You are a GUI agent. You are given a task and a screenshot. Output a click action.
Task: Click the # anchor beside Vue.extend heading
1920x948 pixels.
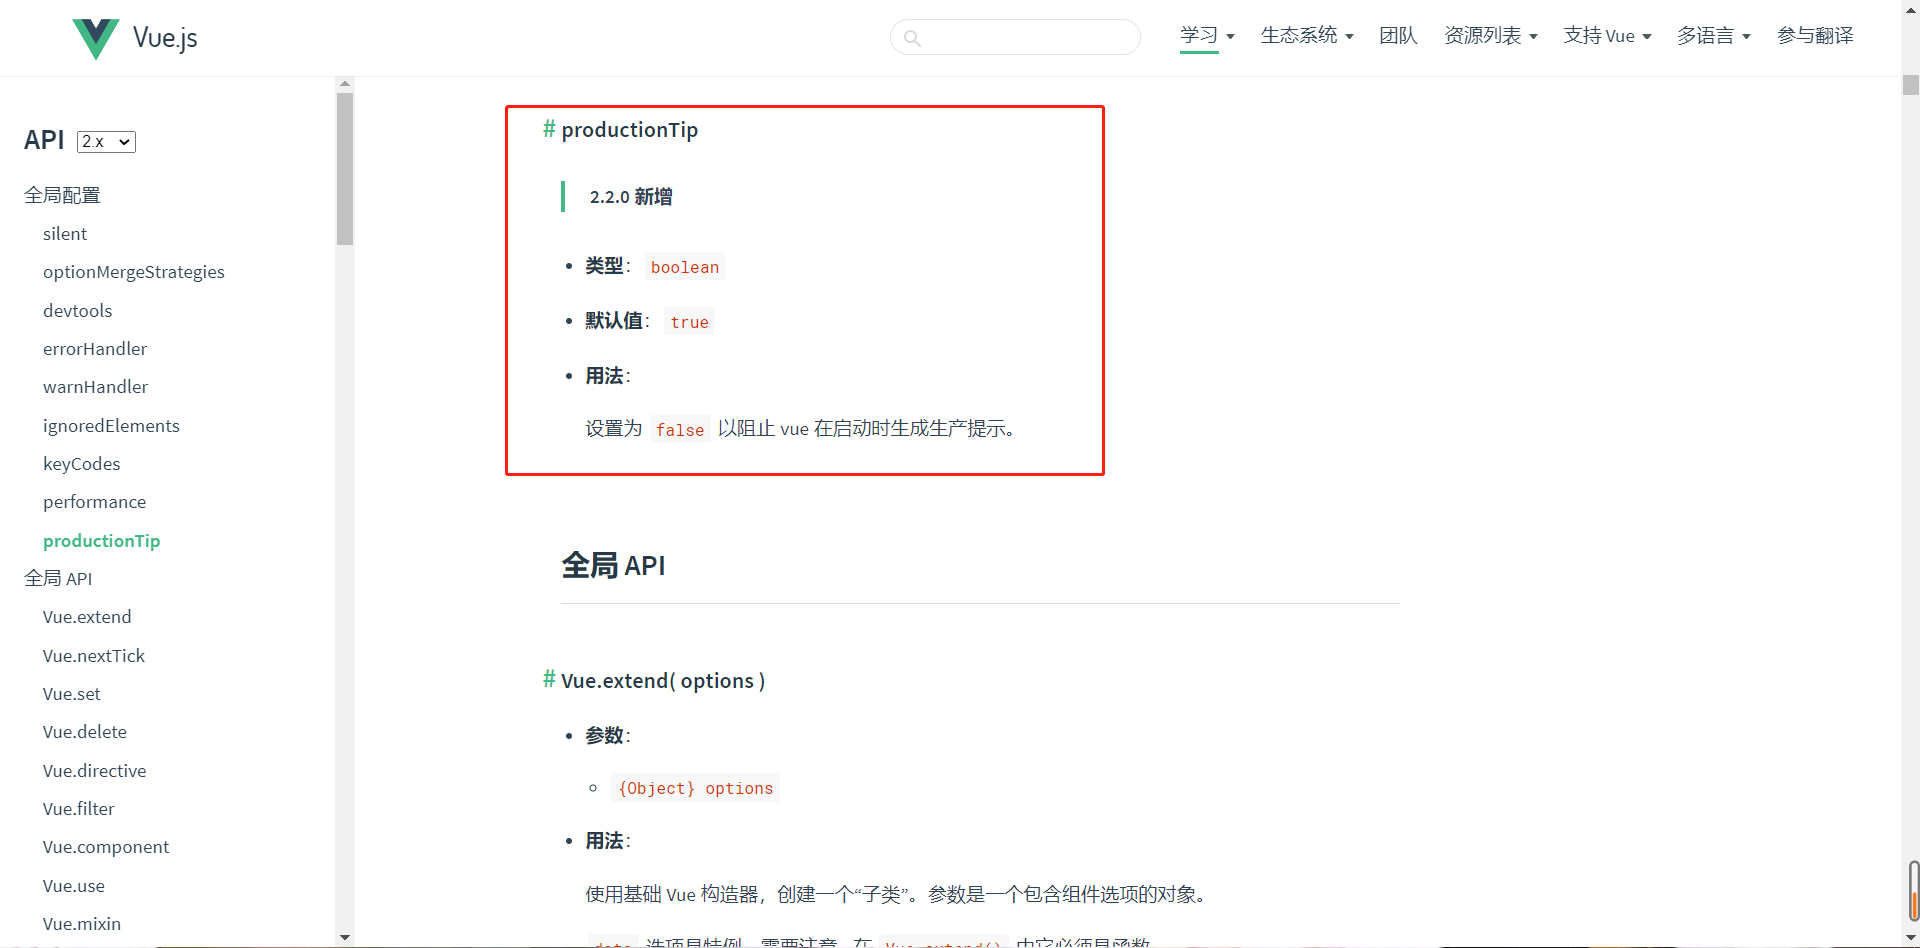point(549,680)
